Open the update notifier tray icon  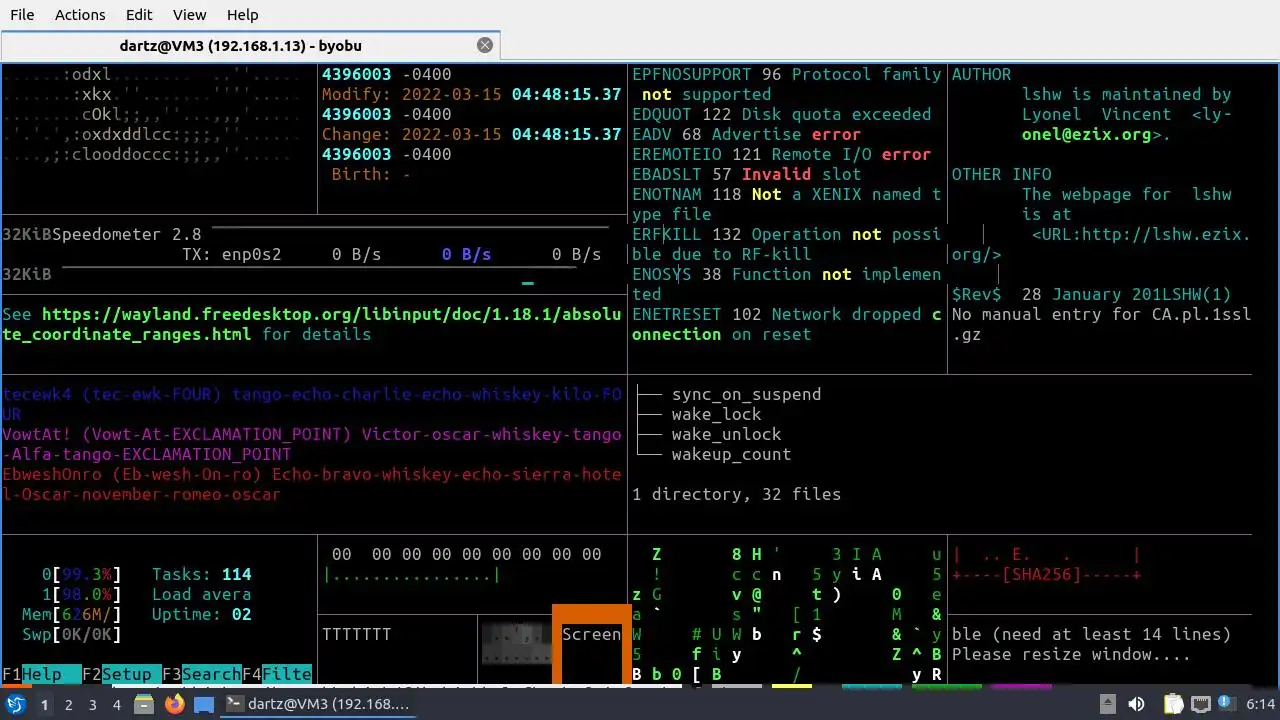point(1226,704)
